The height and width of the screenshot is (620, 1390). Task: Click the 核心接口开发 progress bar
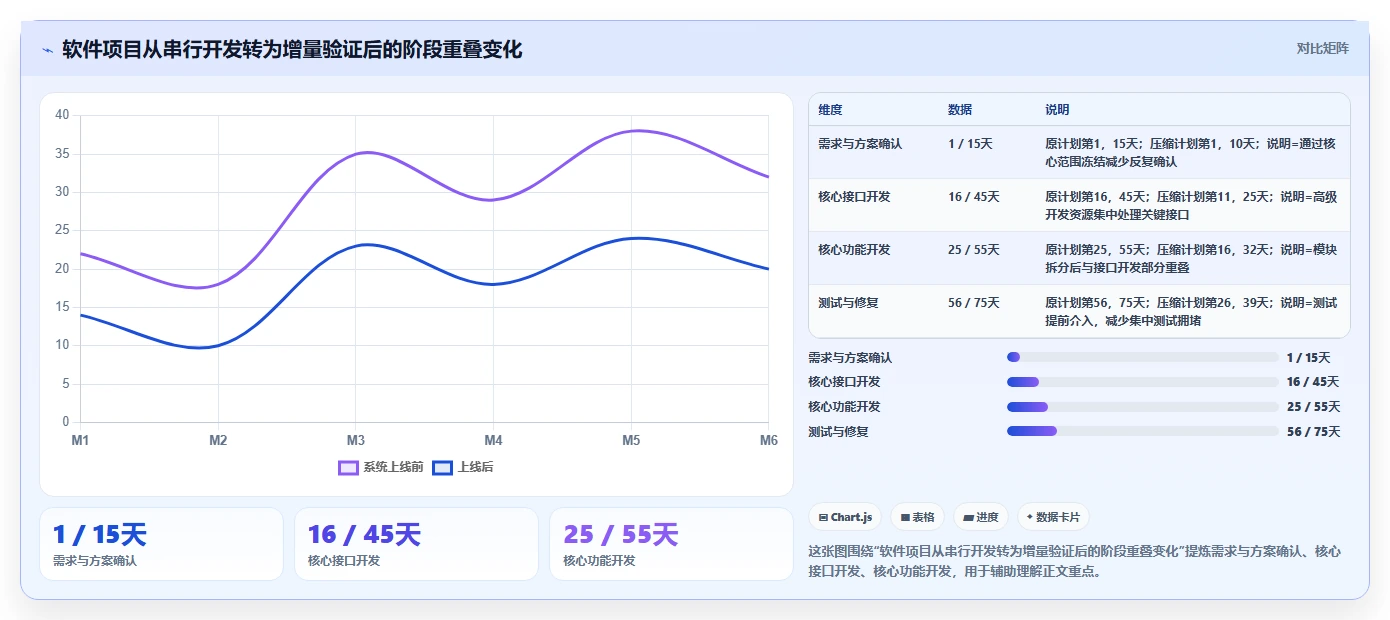(x=1143, y=382)
